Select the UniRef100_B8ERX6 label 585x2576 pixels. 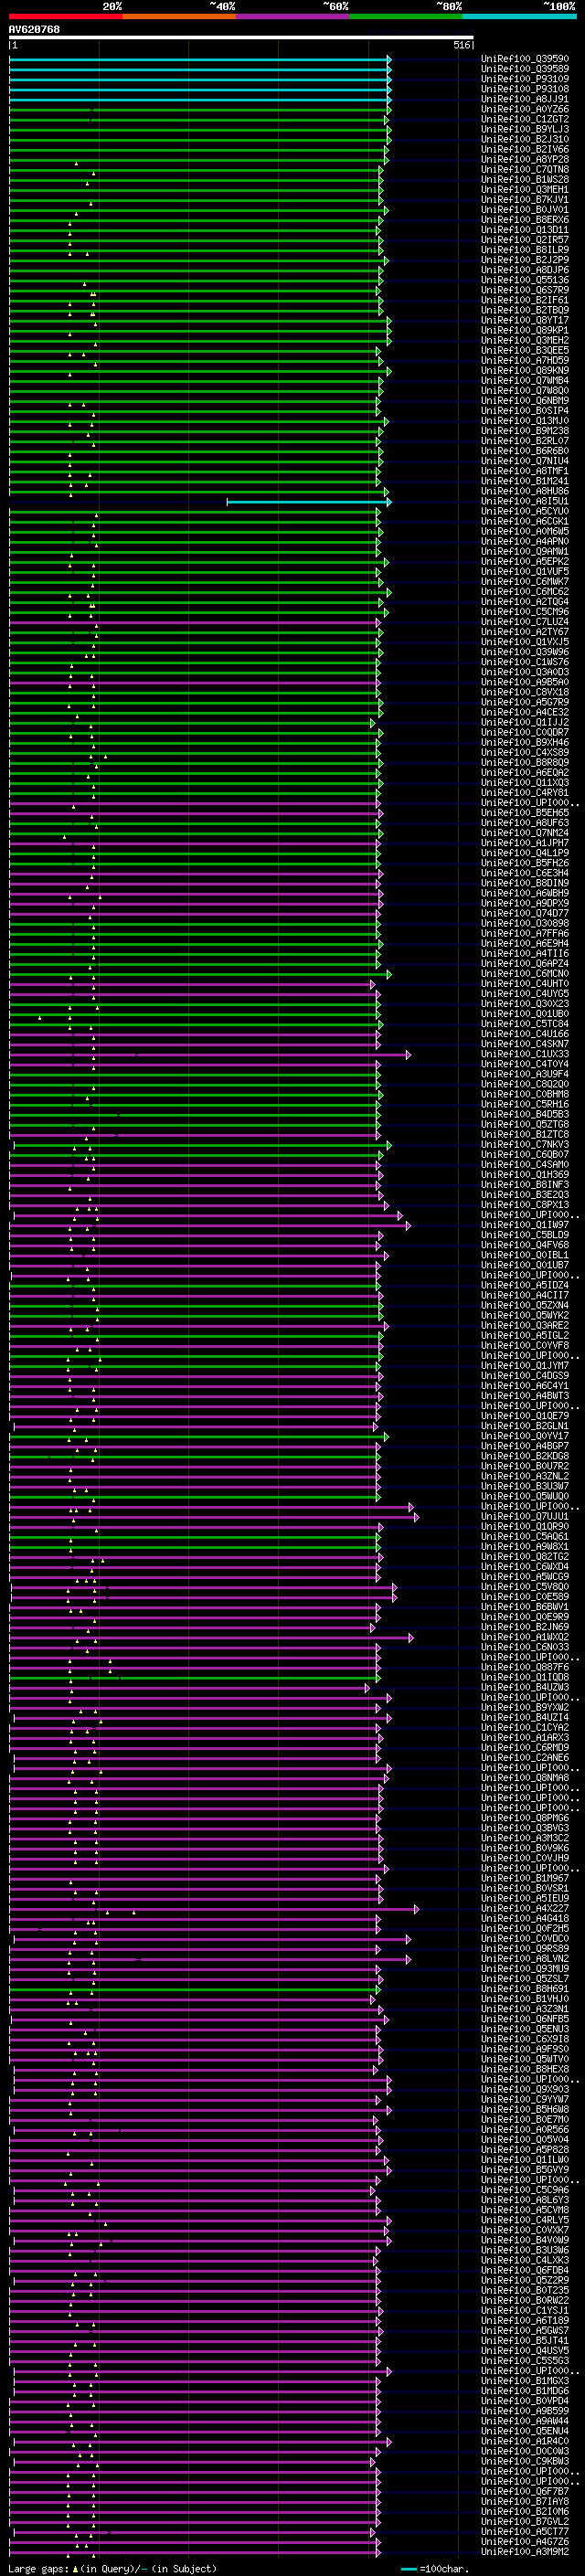point(525,220)
